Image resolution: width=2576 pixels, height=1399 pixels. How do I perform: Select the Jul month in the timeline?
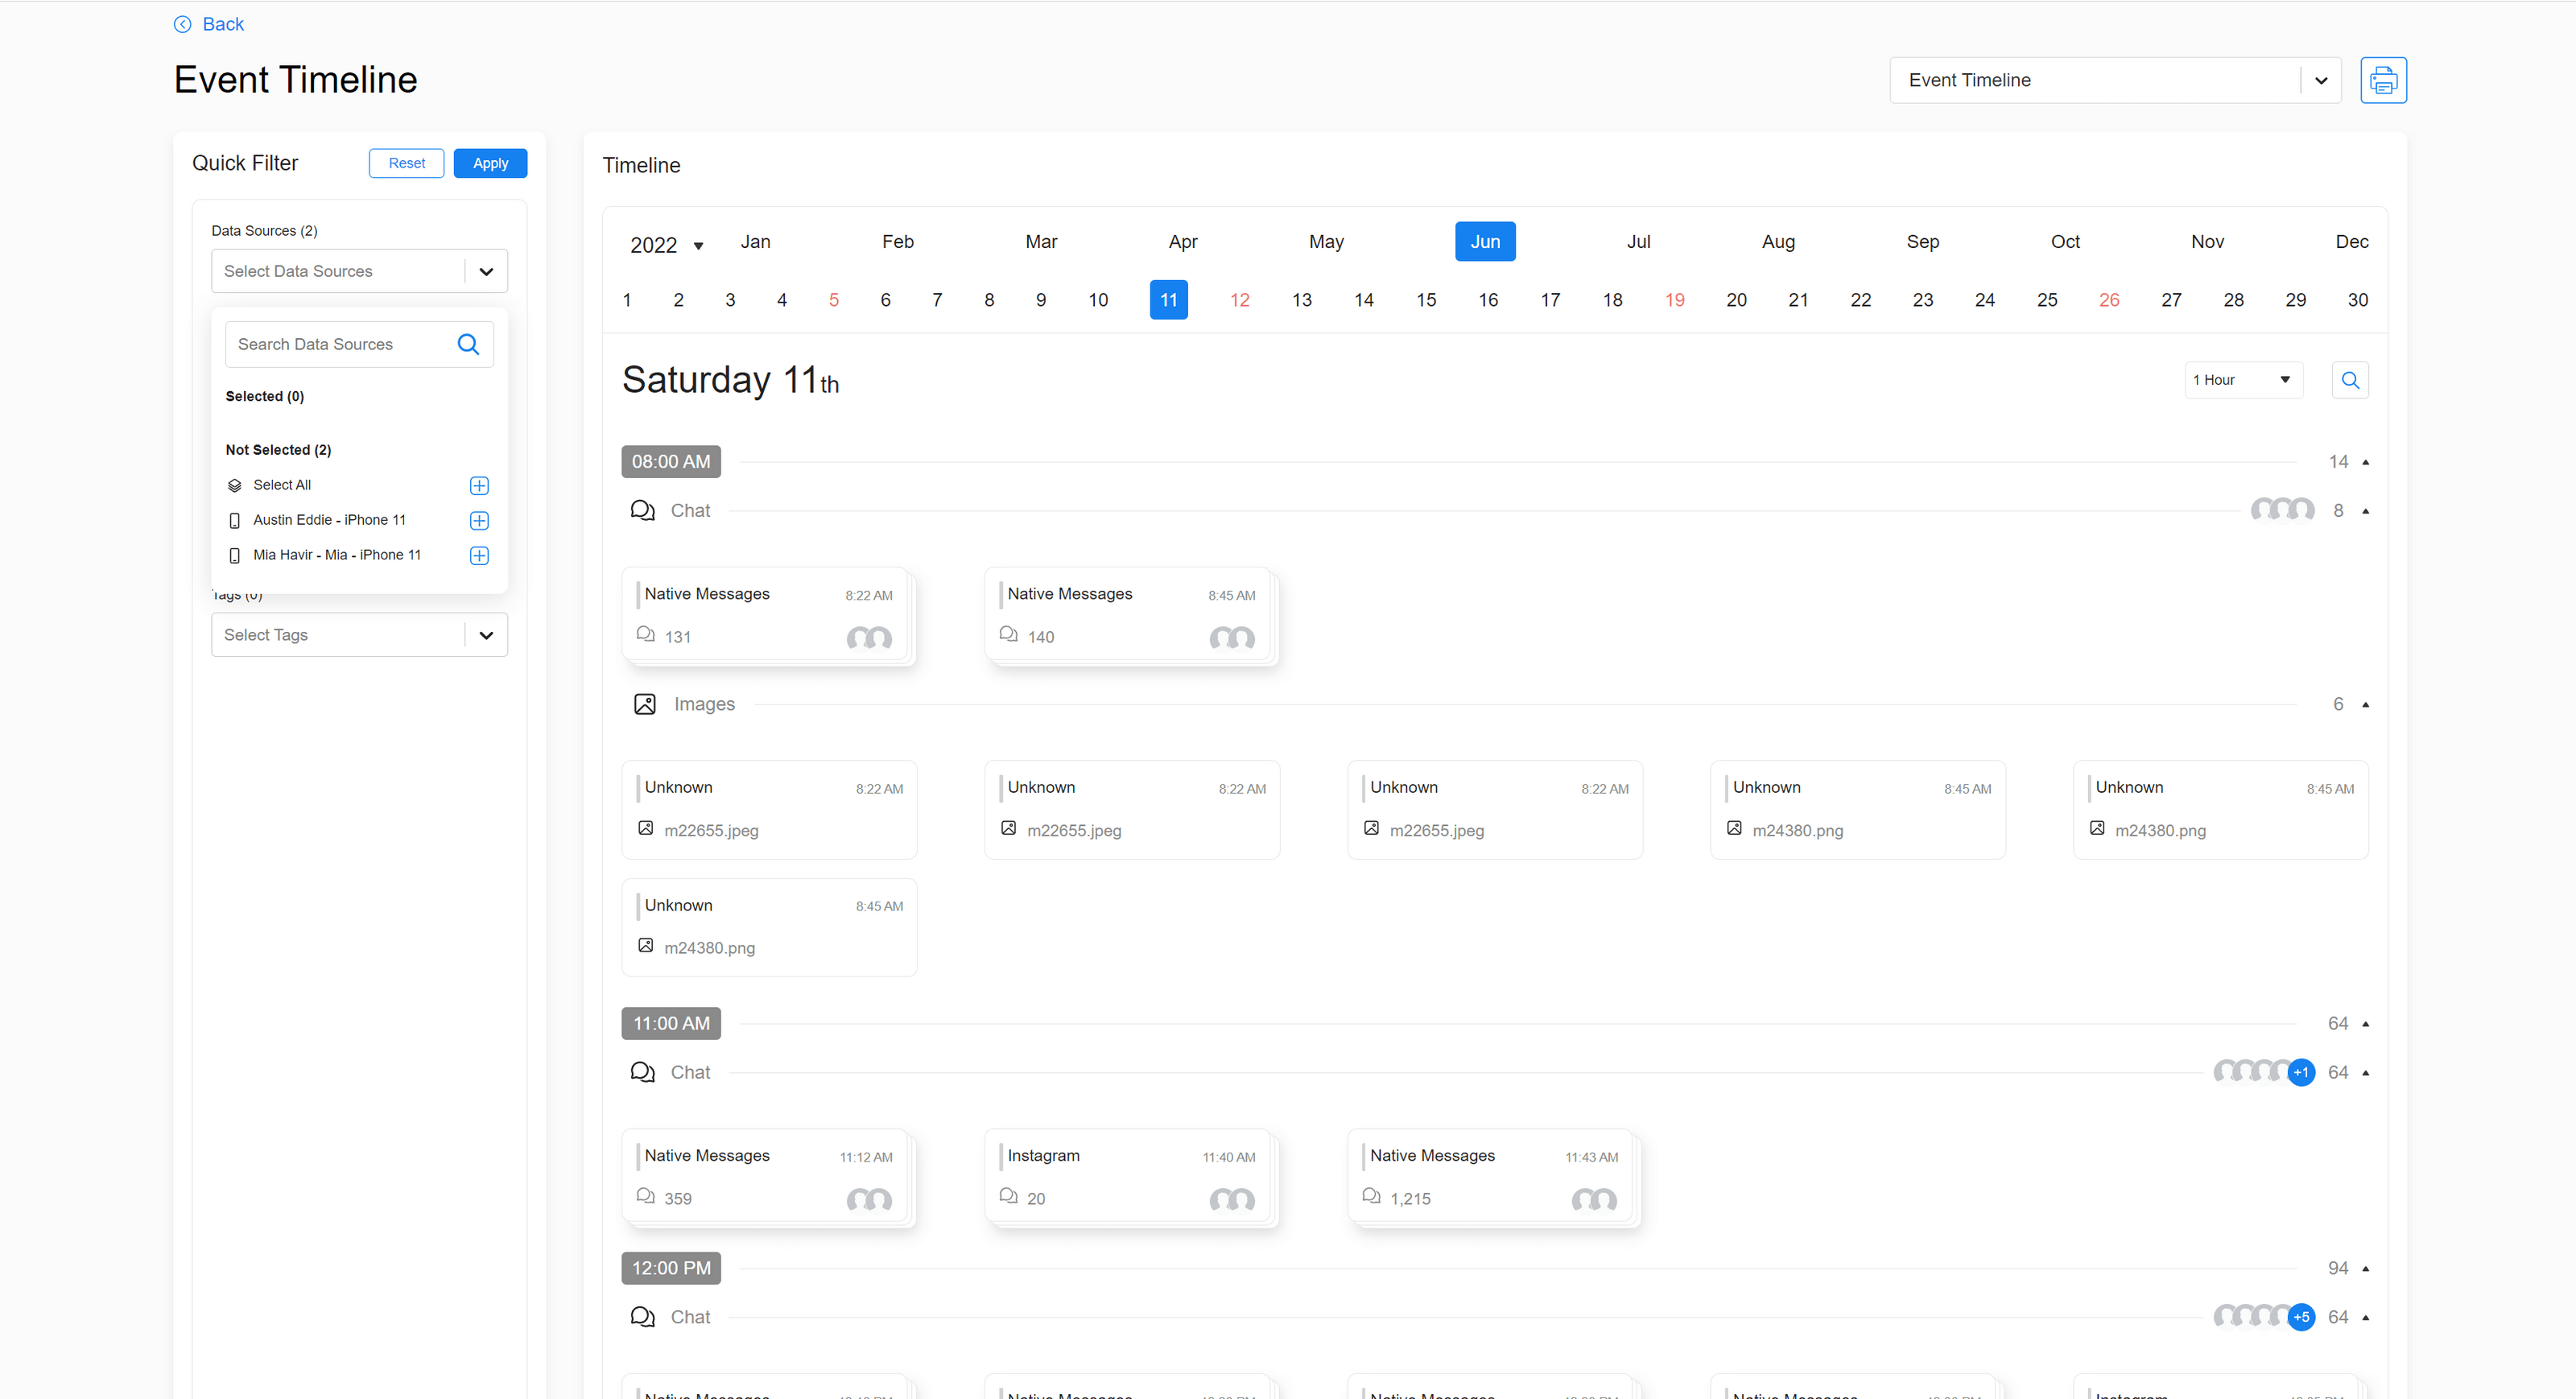1639,241
